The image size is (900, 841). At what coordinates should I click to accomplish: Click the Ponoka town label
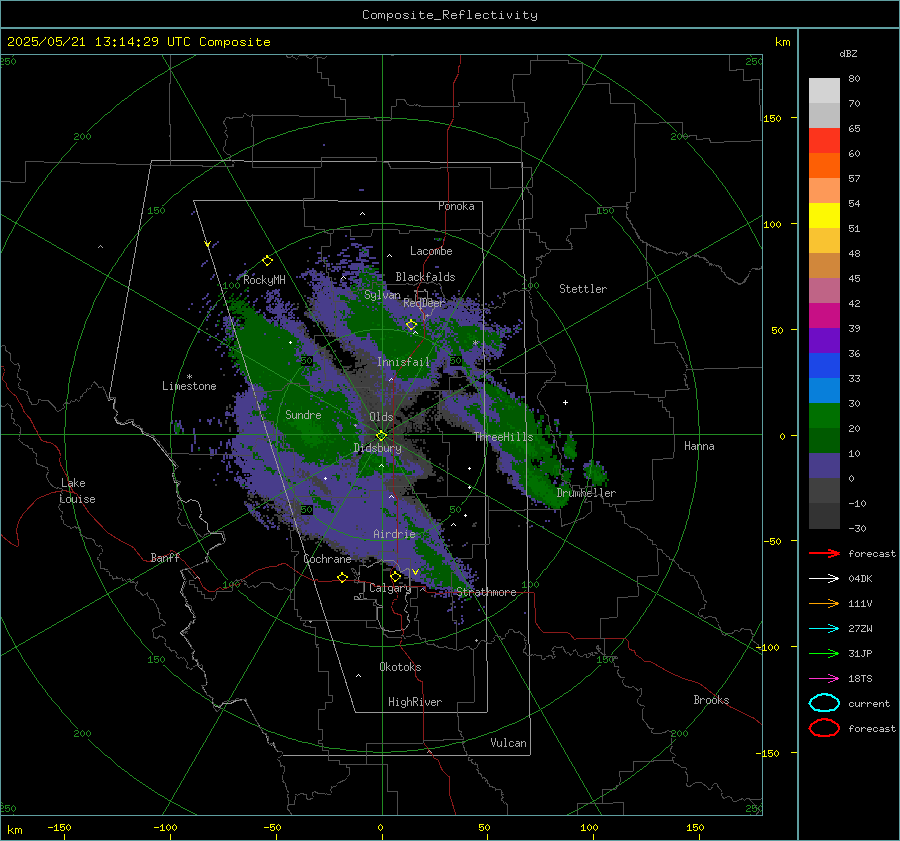pos(456,206)
